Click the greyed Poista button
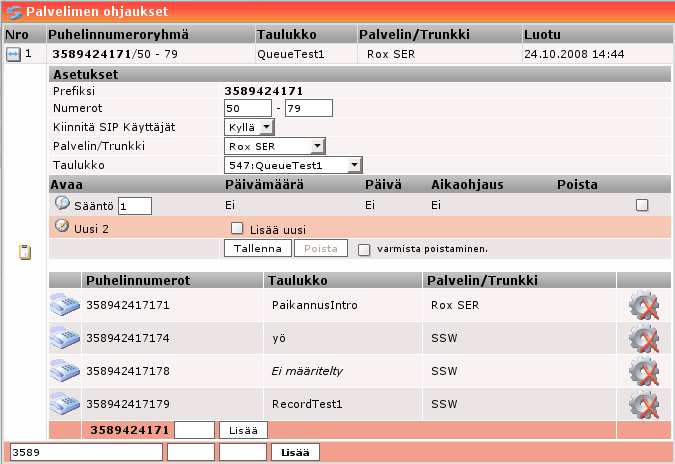The image size is (675, 464). coord(321,248)
